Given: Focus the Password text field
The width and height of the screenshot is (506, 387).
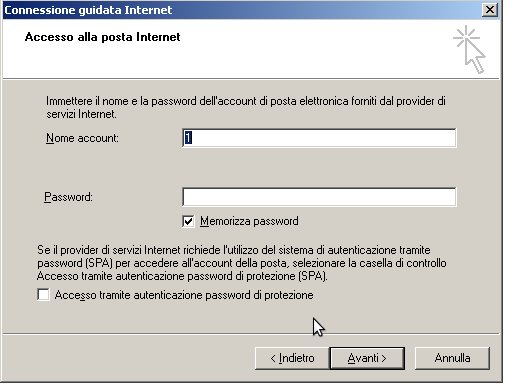Looking at the screenshot, I should tap(319, 197).
